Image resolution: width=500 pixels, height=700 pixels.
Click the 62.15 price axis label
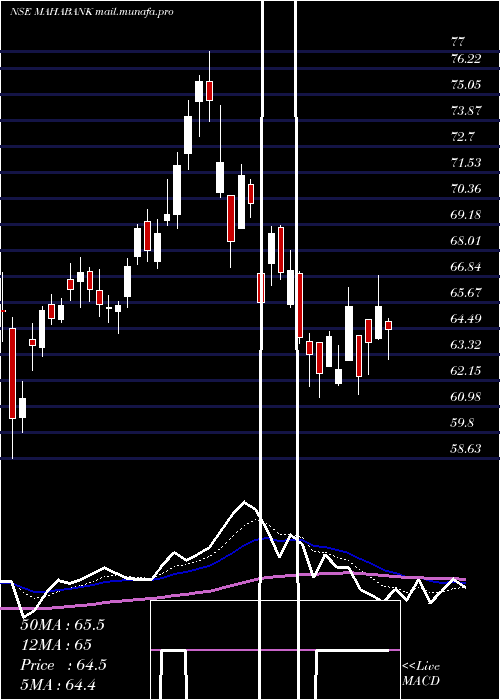click(466, 371)
